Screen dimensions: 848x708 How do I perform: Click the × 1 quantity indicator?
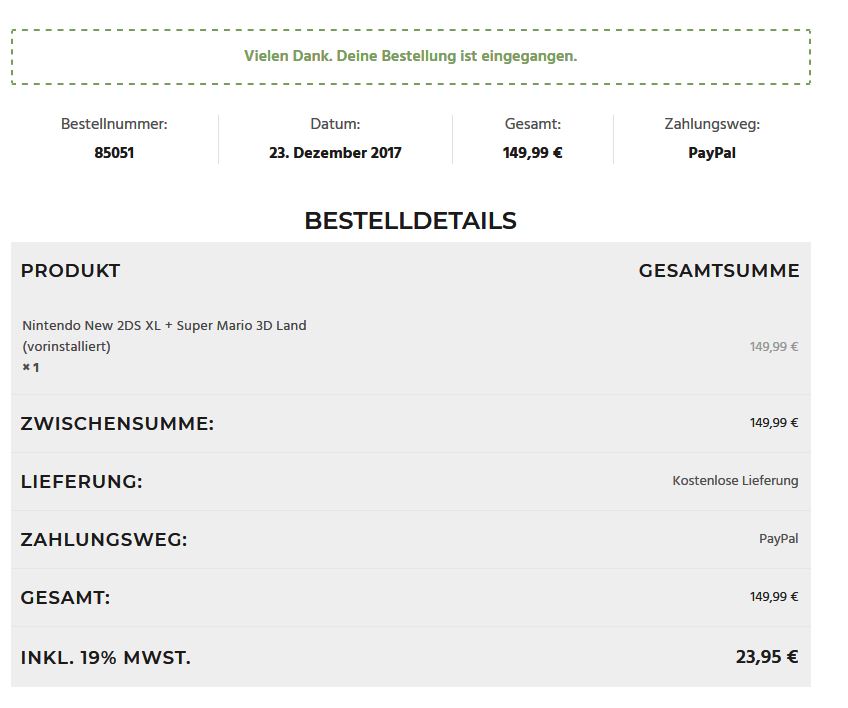point(30,368)
